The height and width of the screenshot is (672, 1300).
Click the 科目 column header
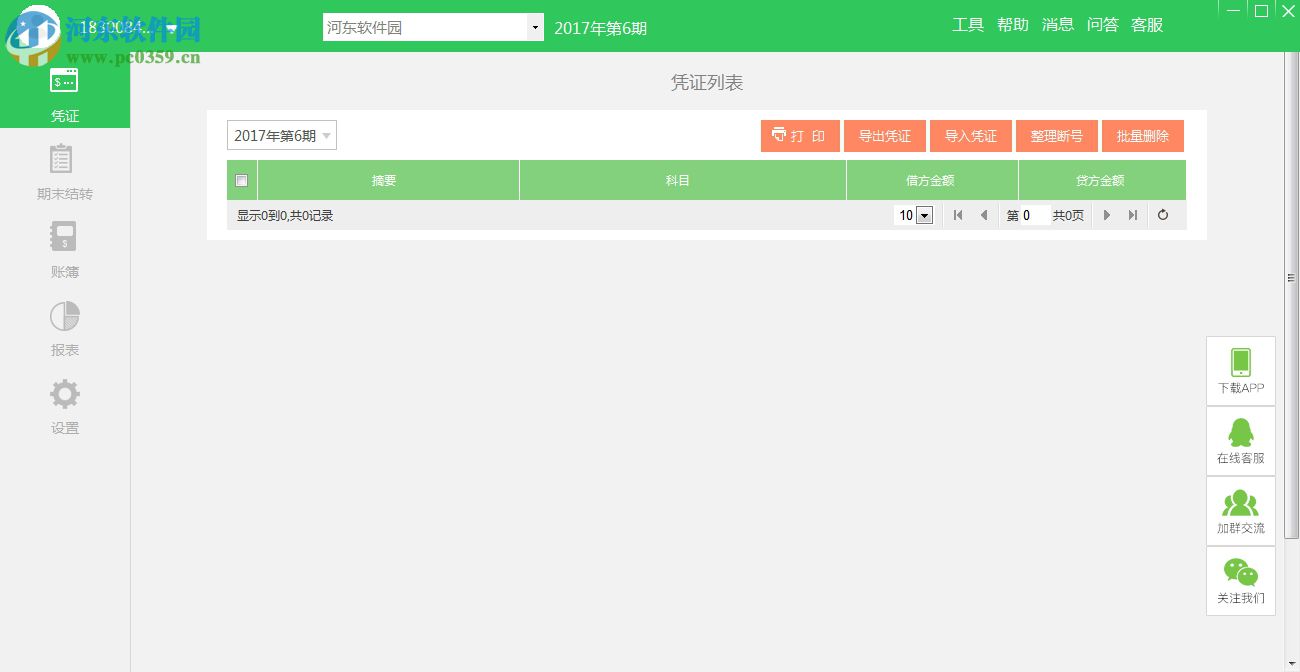click(x=683, y=181)
